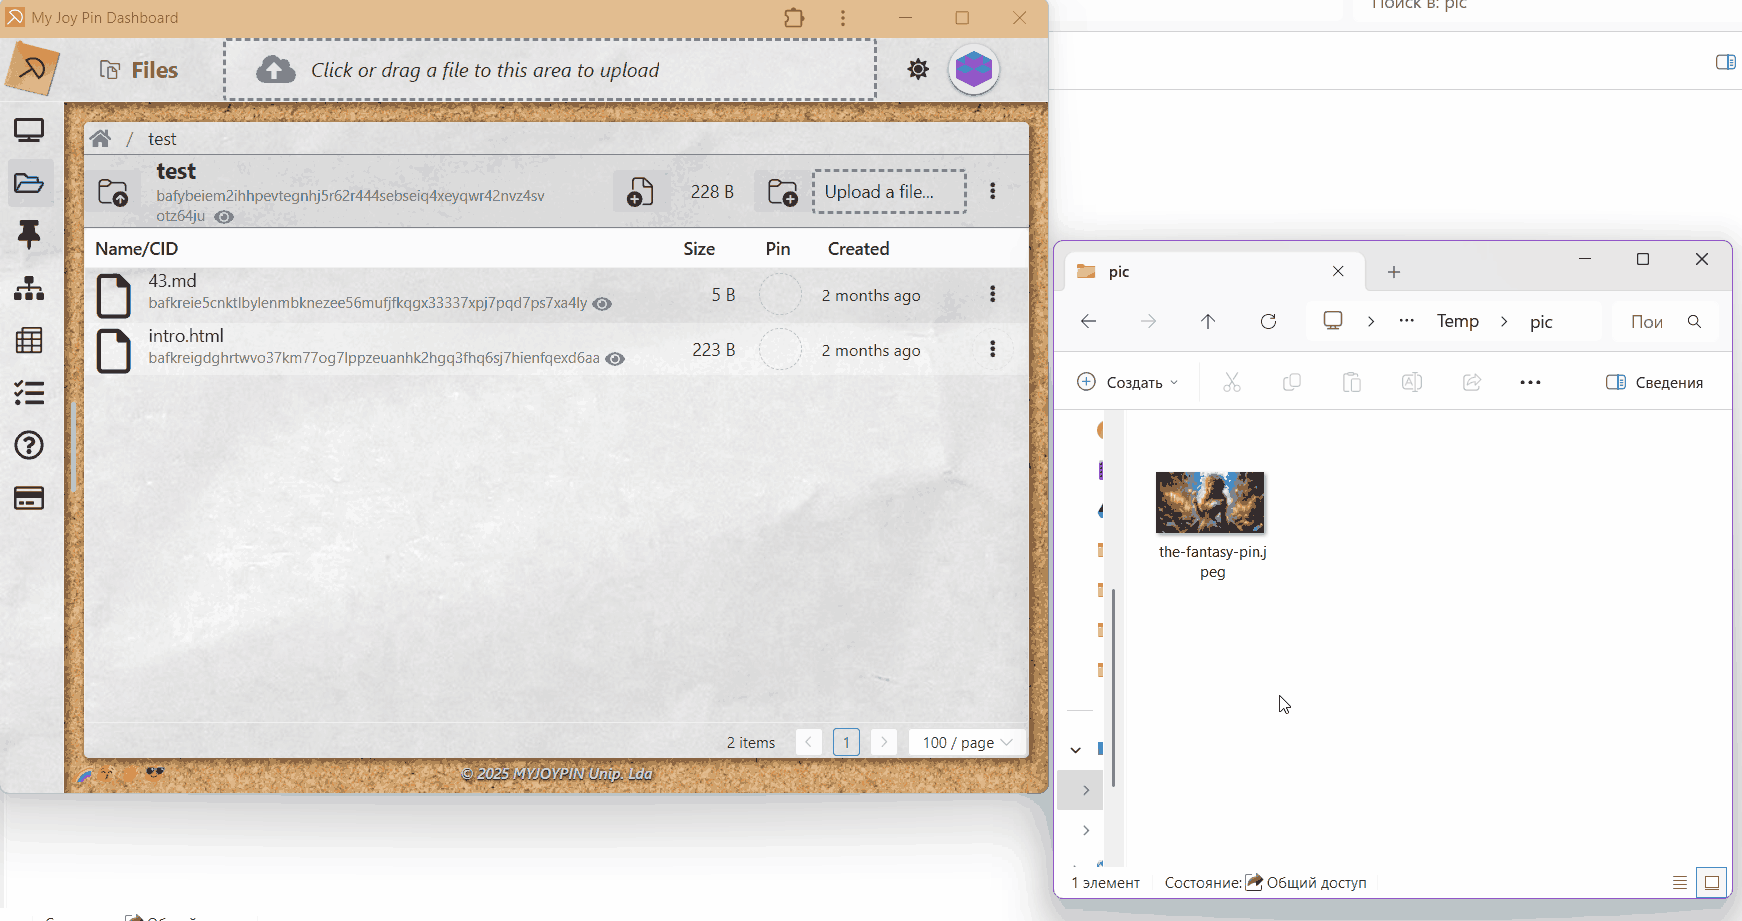Select the the-fantasy-pin.jpeg thumbnail
The height and width of the screenshot is (921, 1742).
coord(1210,503)
